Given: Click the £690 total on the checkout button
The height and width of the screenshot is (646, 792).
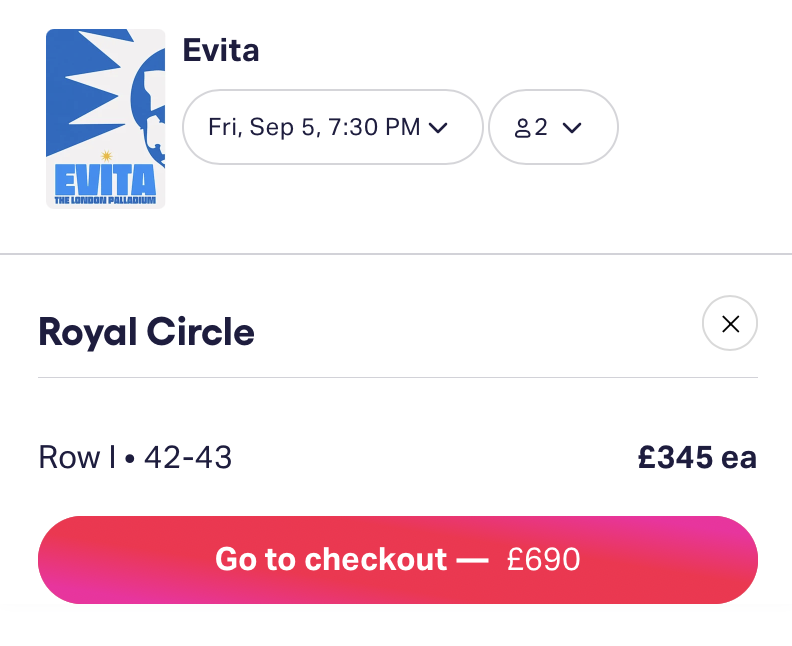Looking at the screenshot, I should click(x=543, y=559).
